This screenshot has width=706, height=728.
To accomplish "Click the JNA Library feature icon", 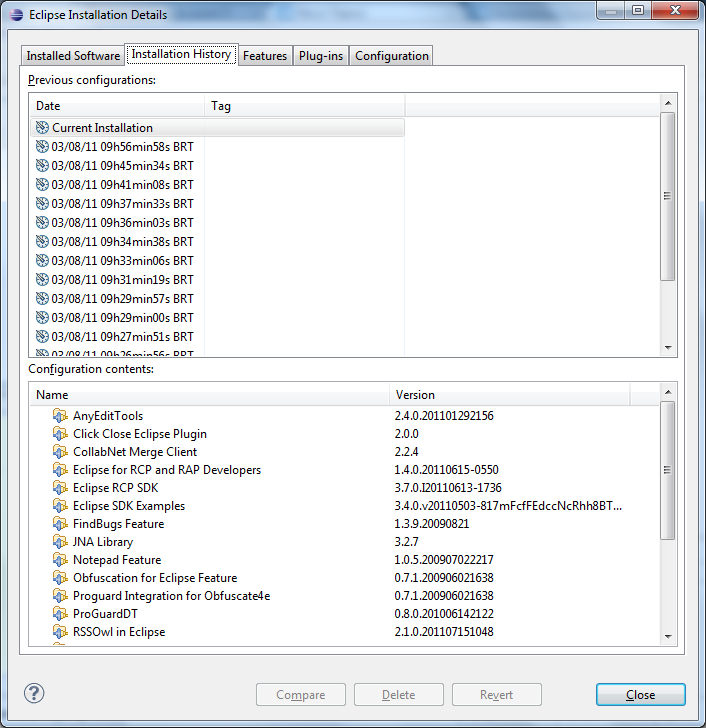I will 60,542.
